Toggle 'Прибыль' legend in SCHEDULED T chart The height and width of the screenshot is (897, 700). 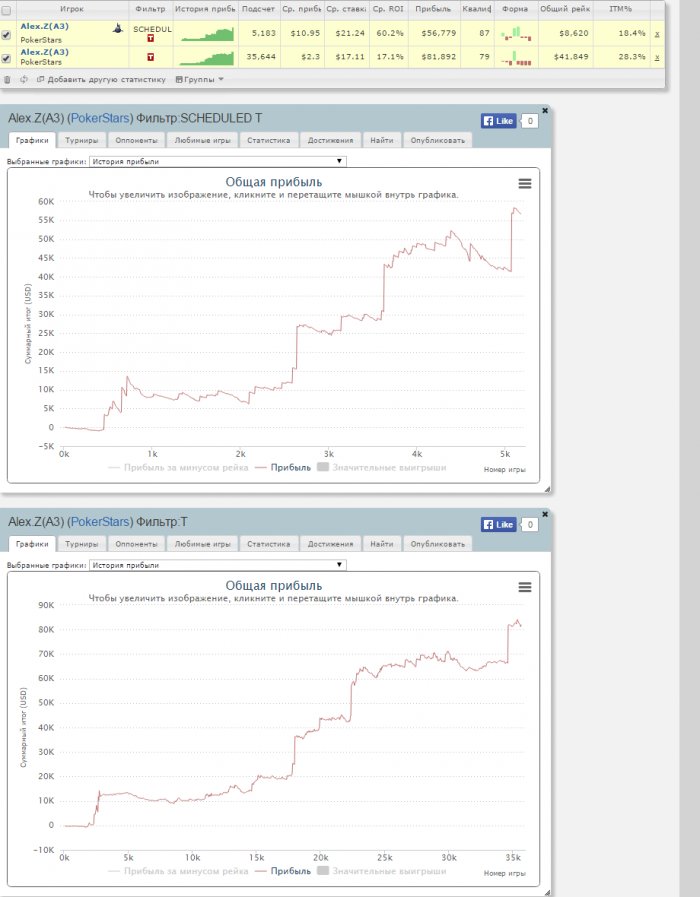point(283,467)
